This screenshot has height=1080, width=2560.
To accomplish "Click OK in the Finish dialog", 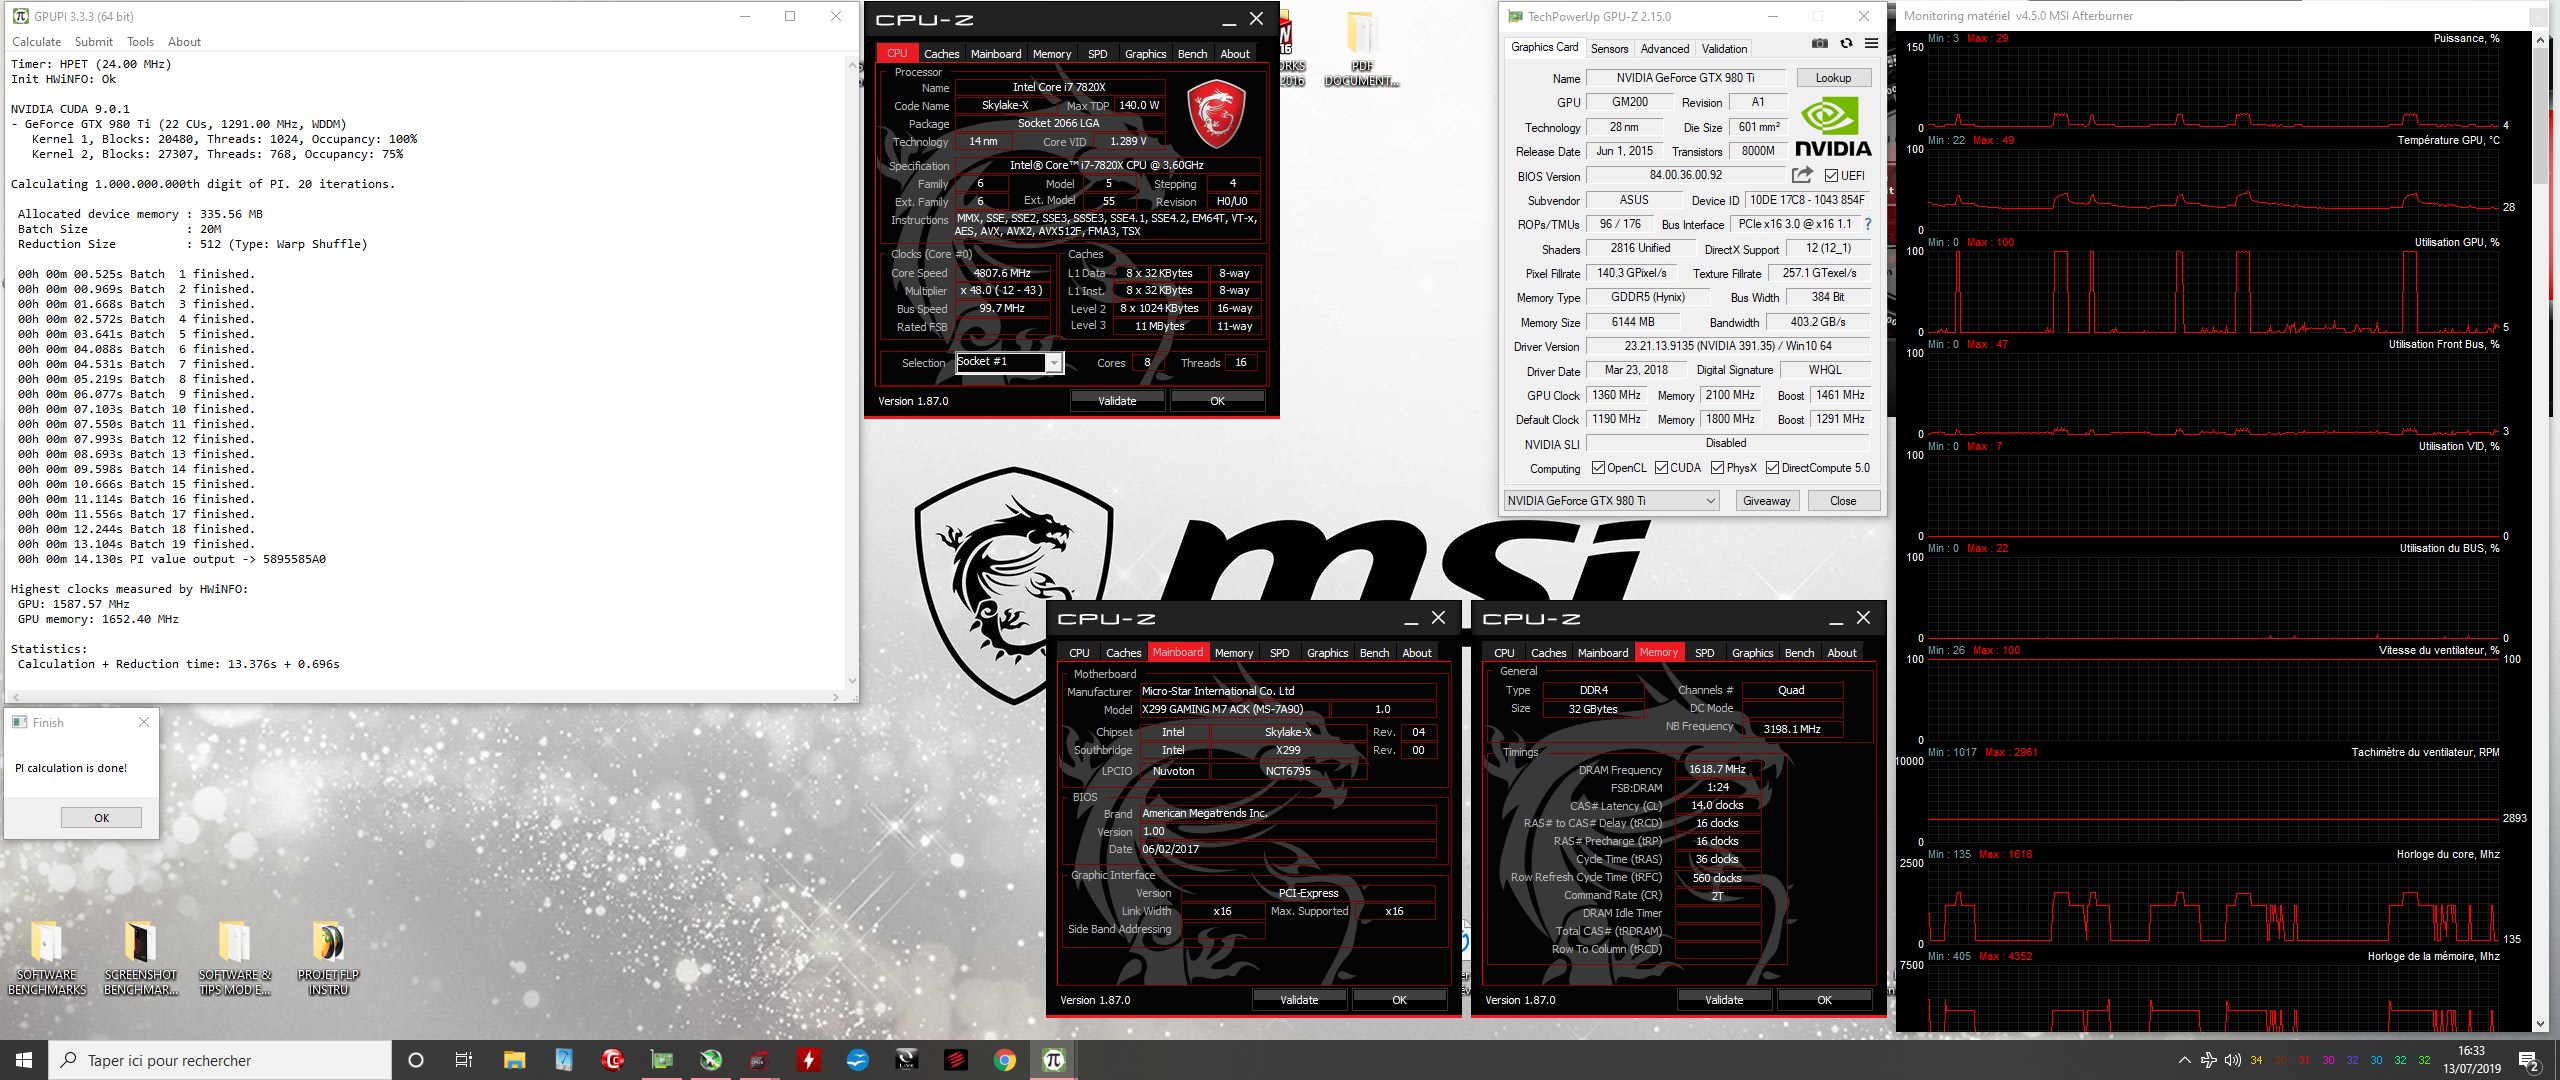I will coord(101,817).
